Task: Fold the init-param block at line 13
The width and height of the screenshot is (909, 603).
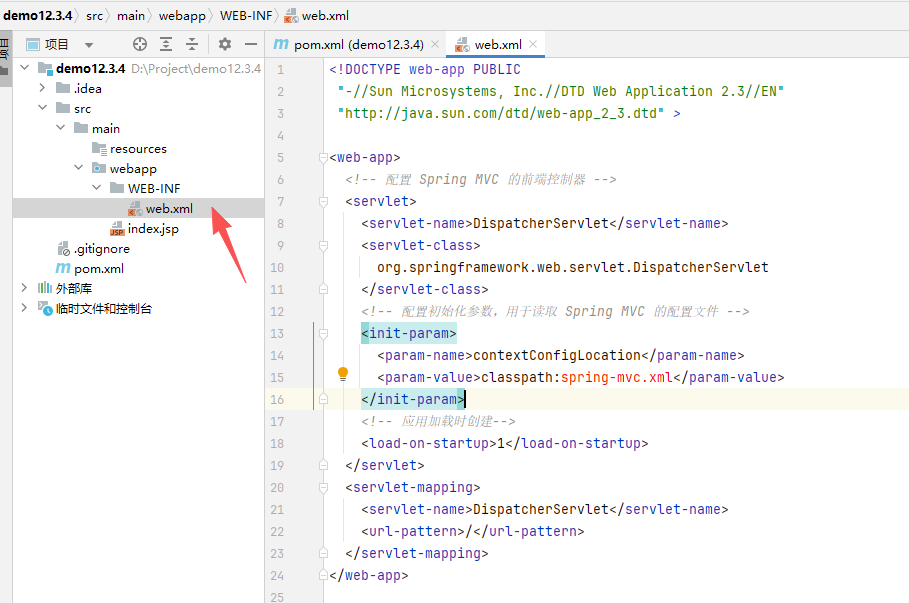Action: point(323,333)
